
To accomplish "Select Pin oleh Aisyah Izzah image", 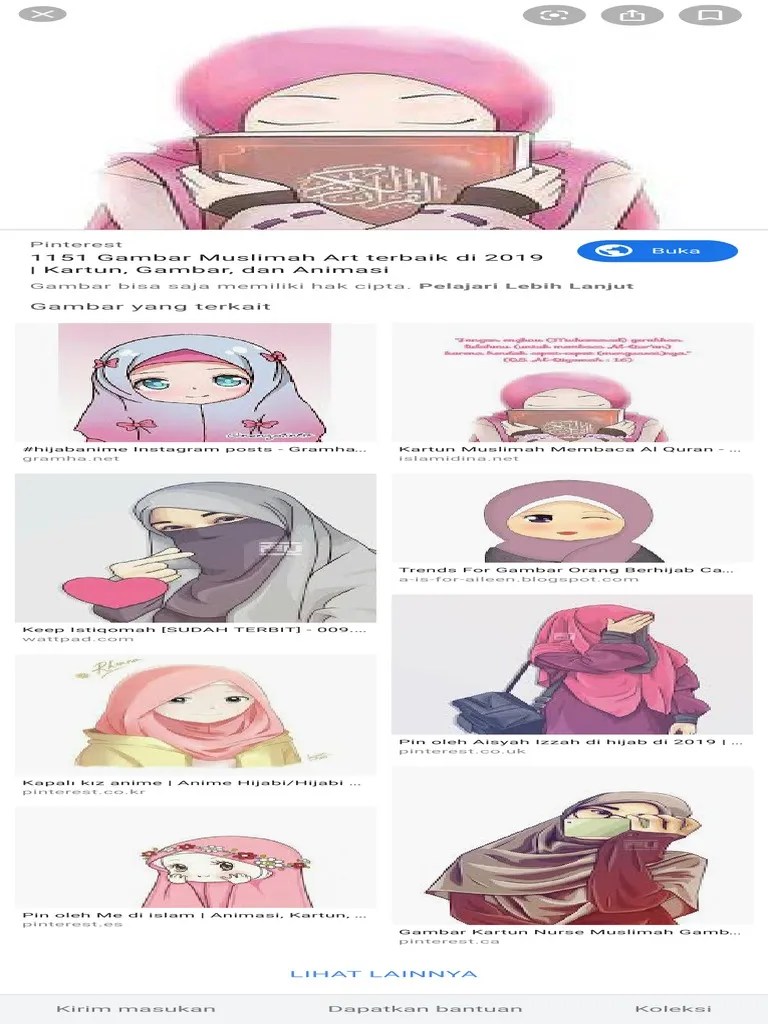I will (572, 665).
